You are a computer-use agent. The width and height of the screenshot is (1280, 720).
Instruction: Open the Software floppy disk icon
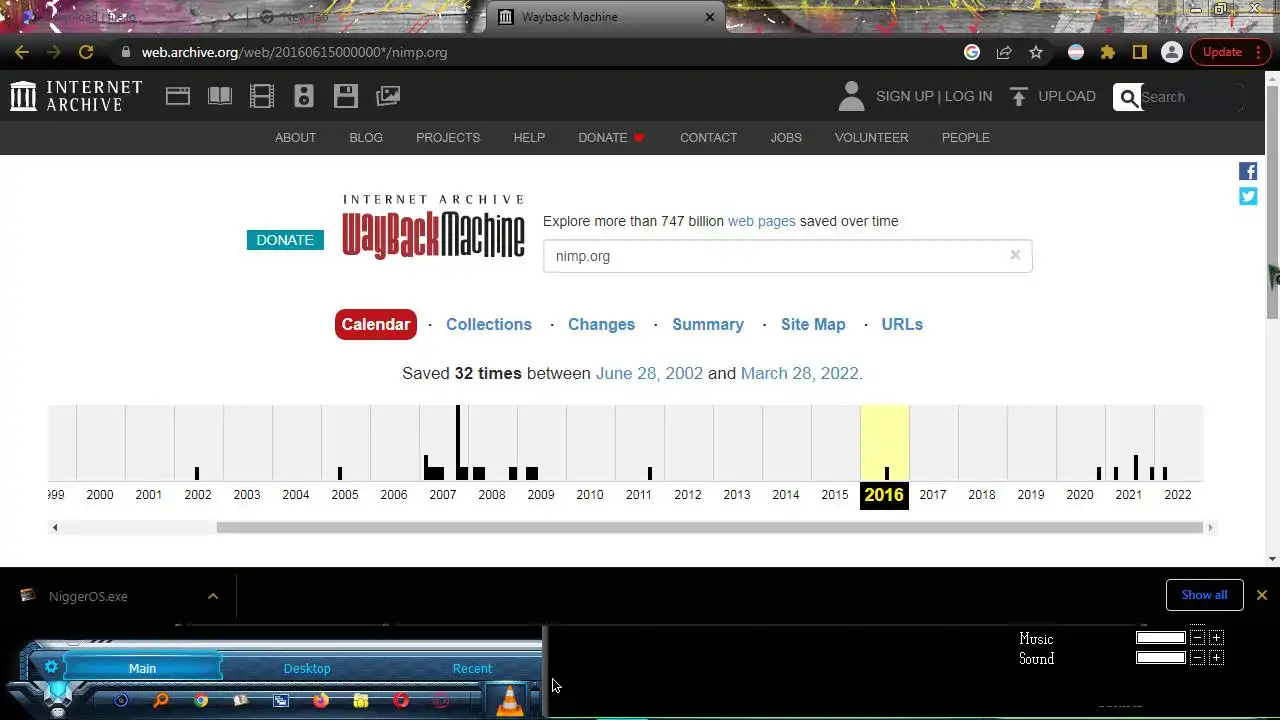coord(346,96)
